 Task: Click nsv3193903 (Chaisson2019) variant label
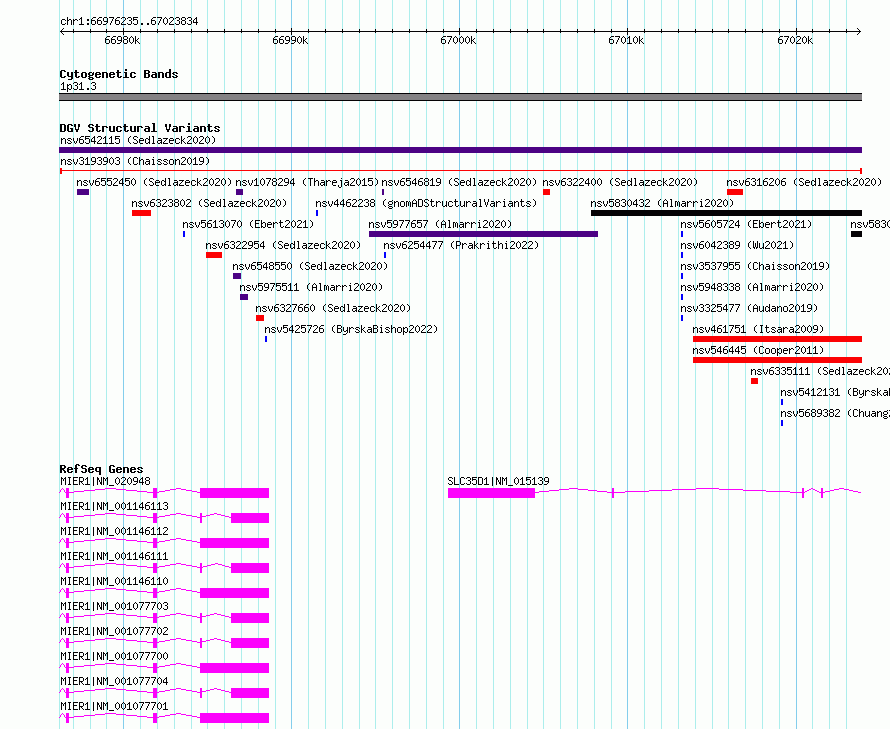(135, 161)
